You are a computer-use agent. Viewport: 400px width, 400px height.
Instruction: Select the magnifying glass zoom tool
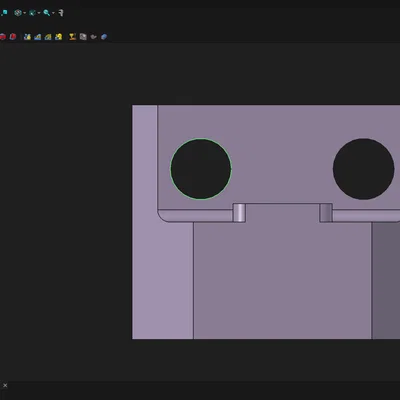click(x=46, y=13)
